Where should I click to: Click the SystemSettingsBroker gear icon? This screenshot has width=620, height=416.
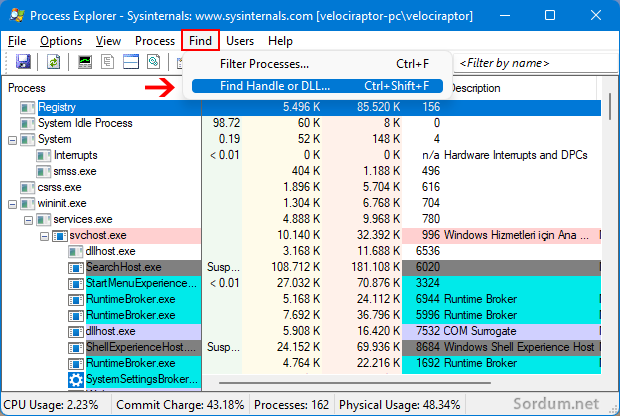76,380
